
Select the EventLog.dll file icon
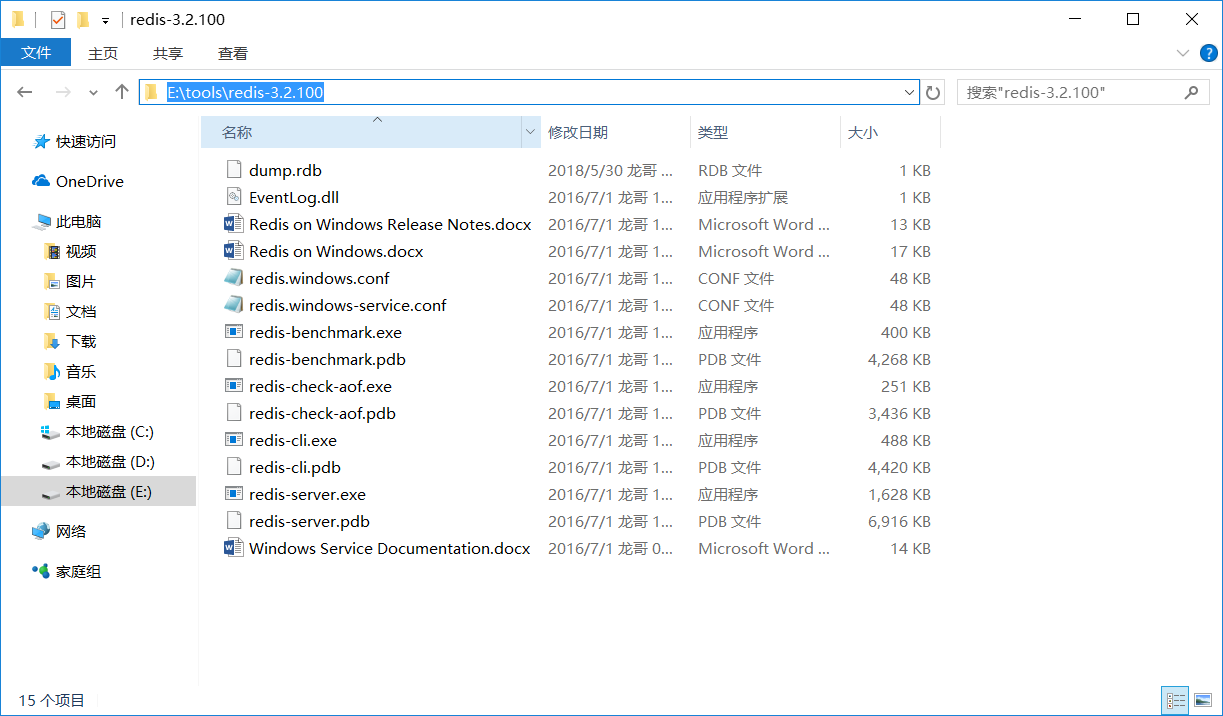[x=234, y=197]
